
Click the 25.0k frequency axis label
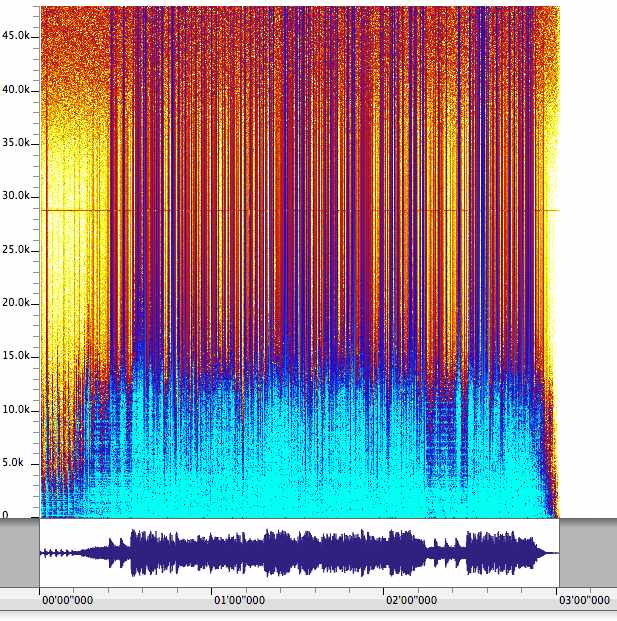tap(16, 249)
